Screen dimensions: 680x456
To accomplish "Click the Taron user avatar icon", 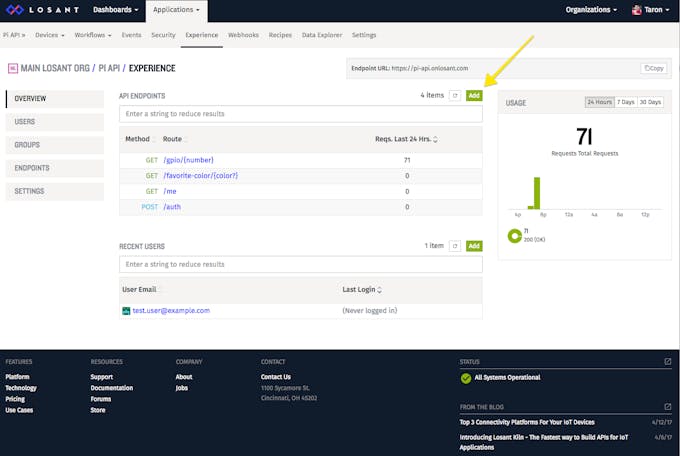I will coord(637,10).
